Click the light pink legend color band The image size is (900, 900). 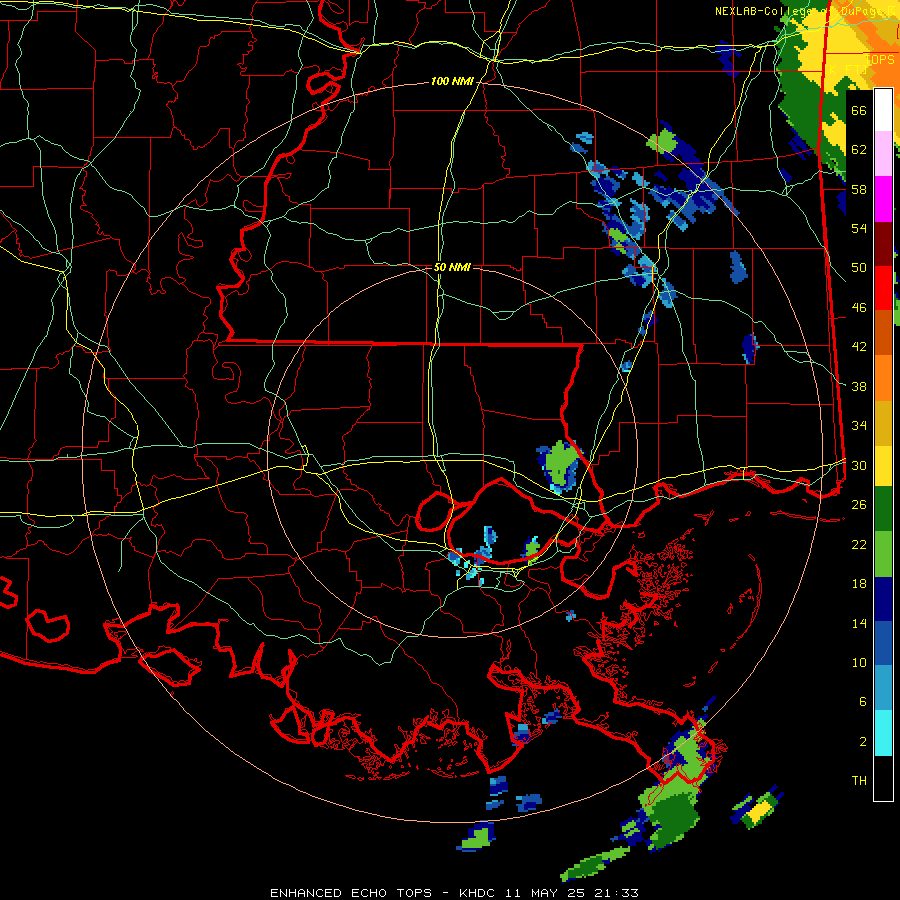pos(883,154)
